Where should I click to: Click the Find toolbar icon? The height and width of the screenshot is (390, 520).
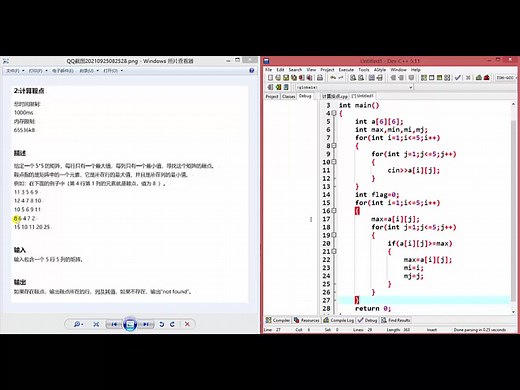(x=353, y=78)
